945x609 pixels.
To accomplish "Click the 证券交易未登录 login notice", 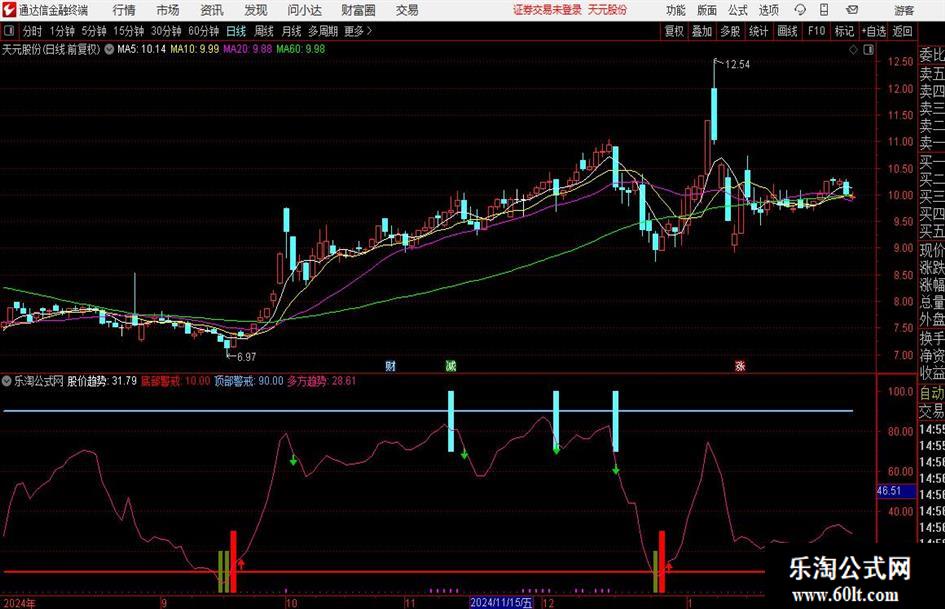I will [x=547, y=10].
